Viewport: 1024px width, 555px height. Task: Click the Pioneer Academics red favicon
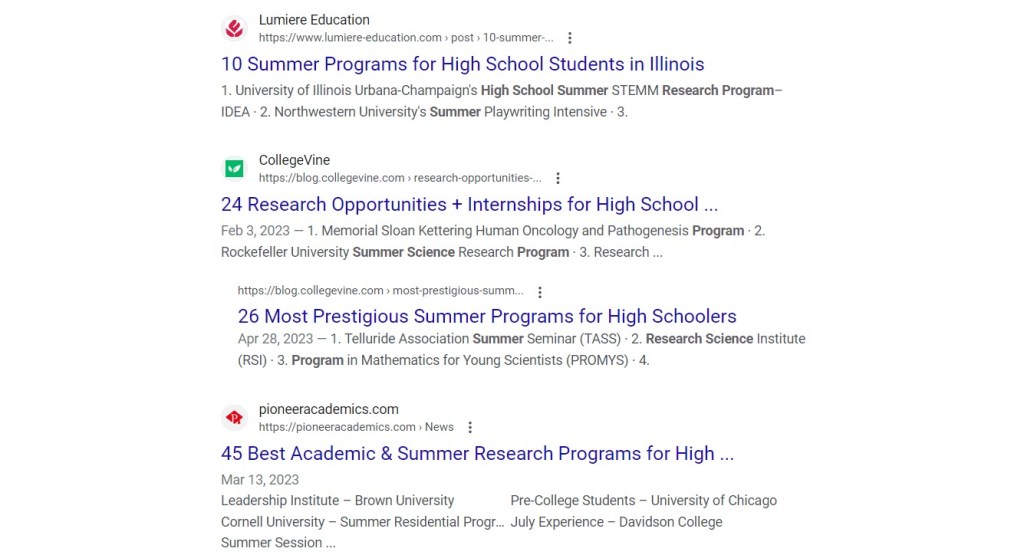coord(234,417)
